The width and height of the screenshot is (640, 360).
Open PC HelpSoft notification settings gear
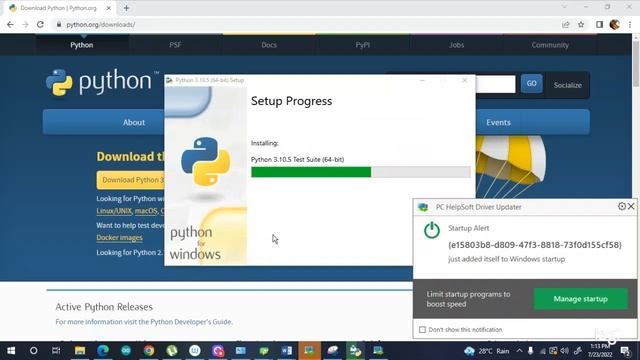[622, 207]
